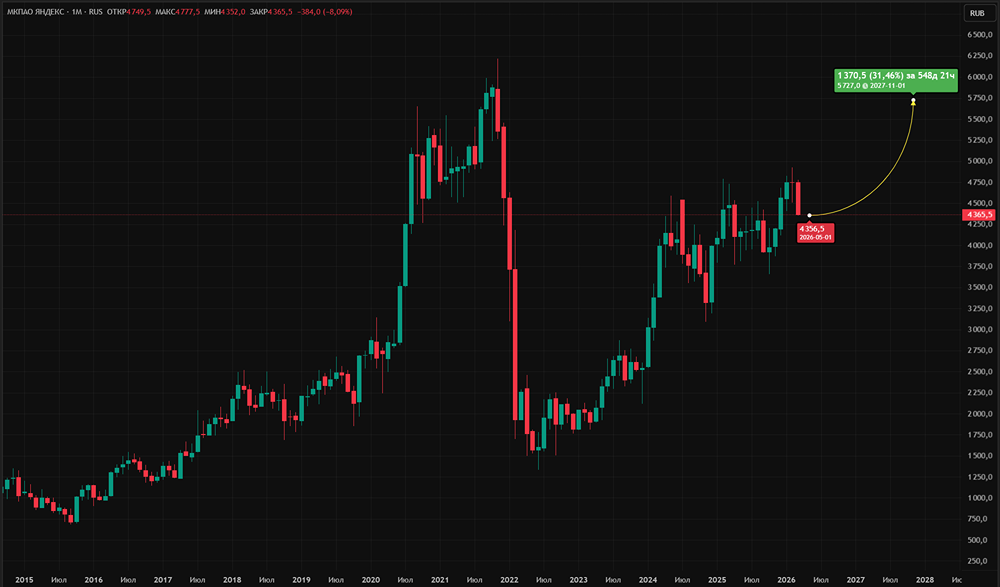The height and width of the screenshot is (587, 1000).
Task: Click the ЗАКР value 4365,5
Action: click(280, 11)
